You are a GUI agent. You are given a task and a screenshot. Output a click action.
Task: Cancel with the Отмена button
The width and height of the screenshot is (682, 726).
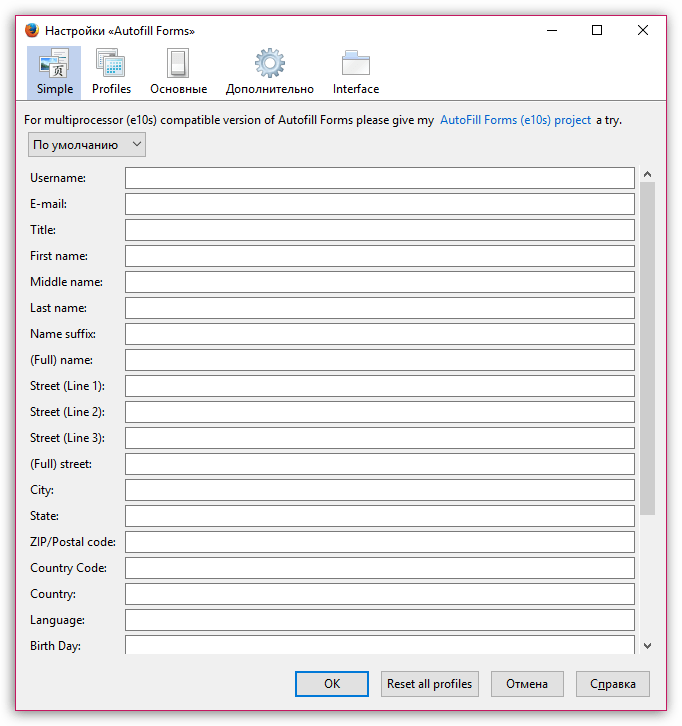click(x=527, y=684)
